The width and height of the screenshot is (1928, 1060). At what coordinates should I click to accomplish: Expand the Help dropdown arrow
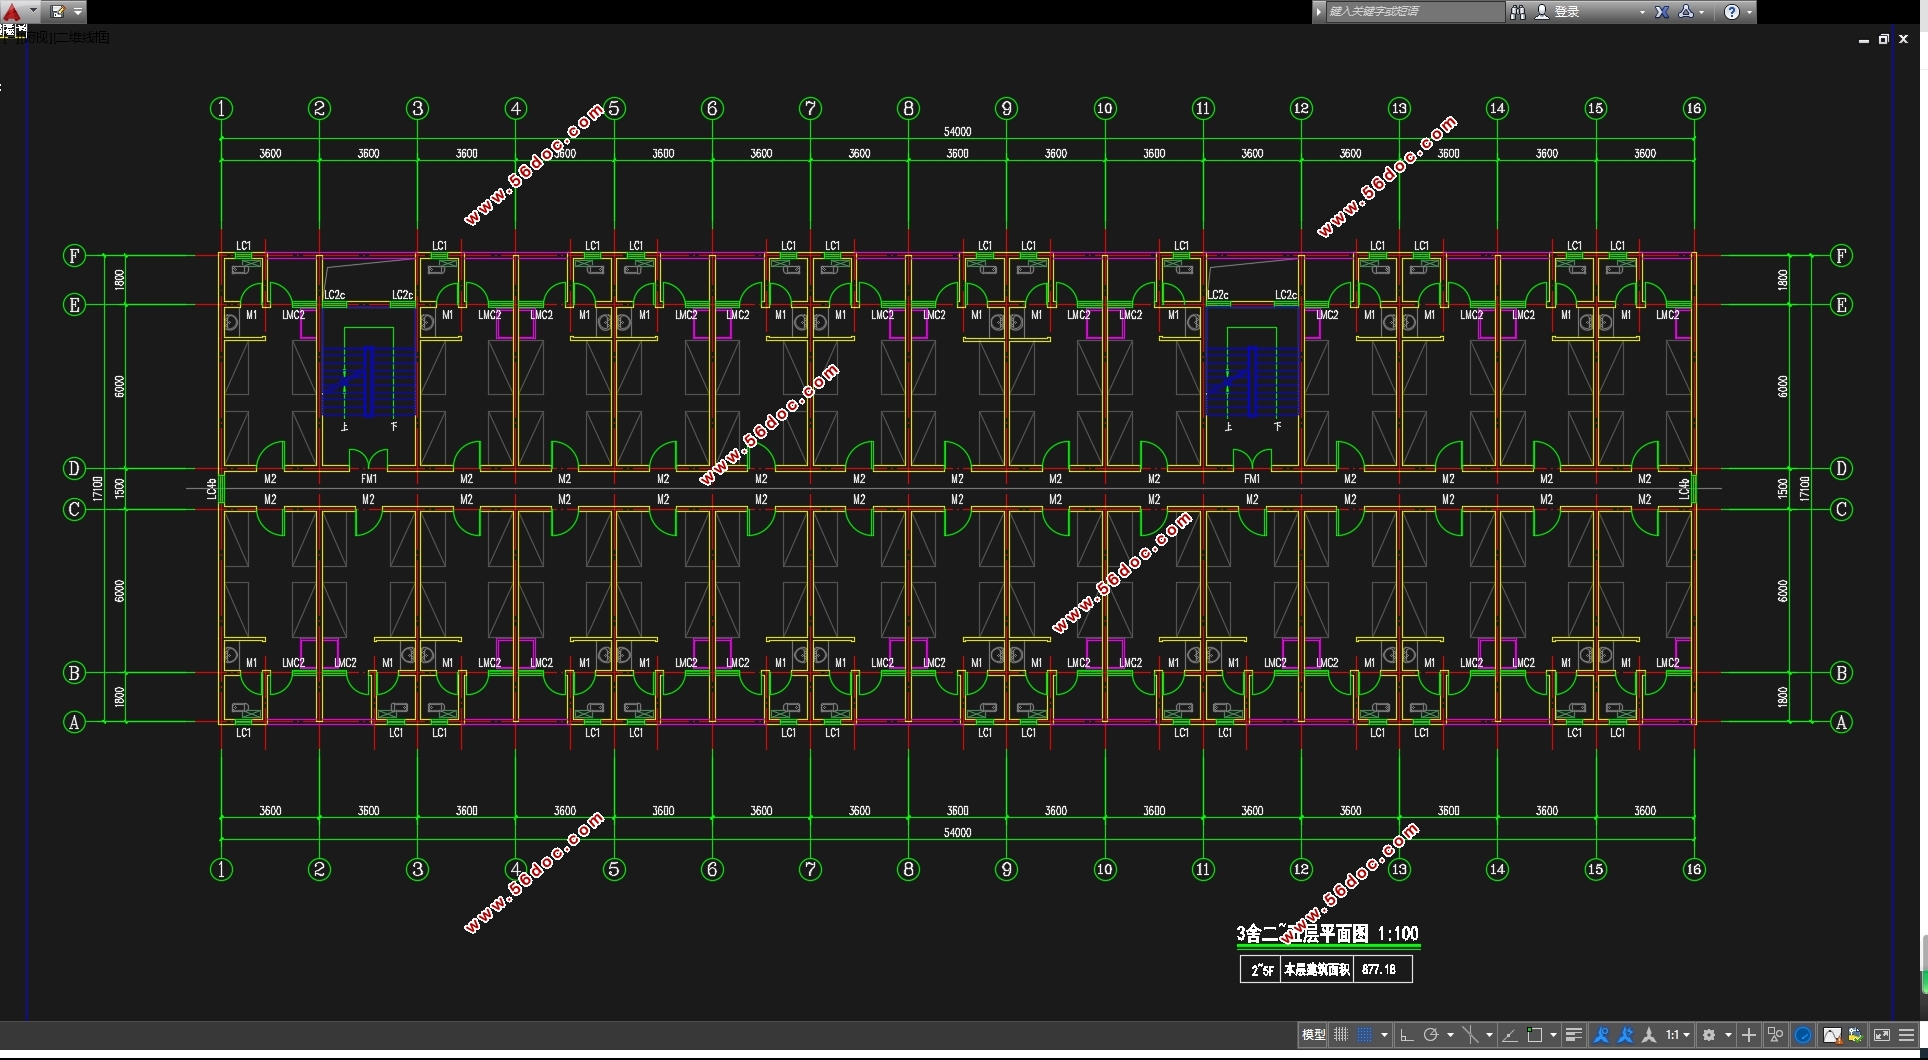tap(1749, 12)
